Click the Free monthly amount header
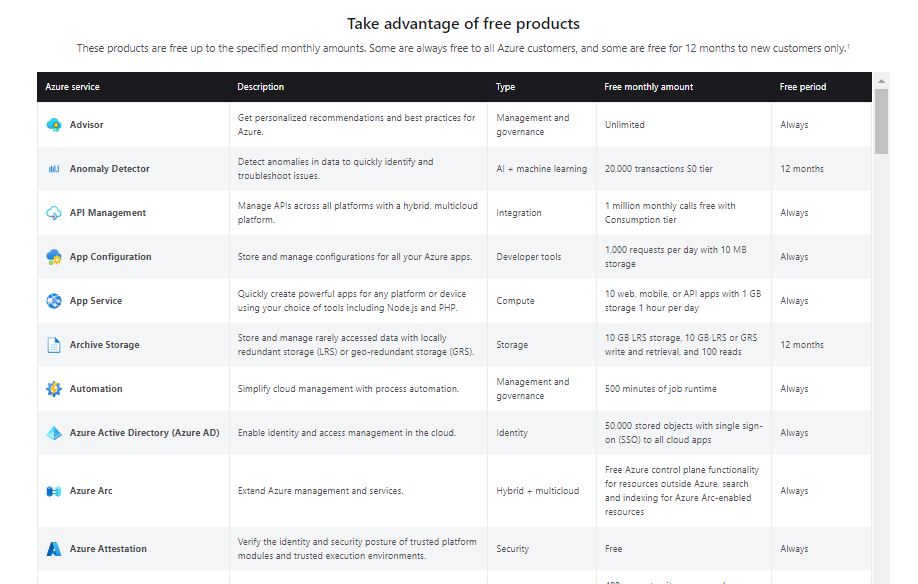 pos(648,87)
